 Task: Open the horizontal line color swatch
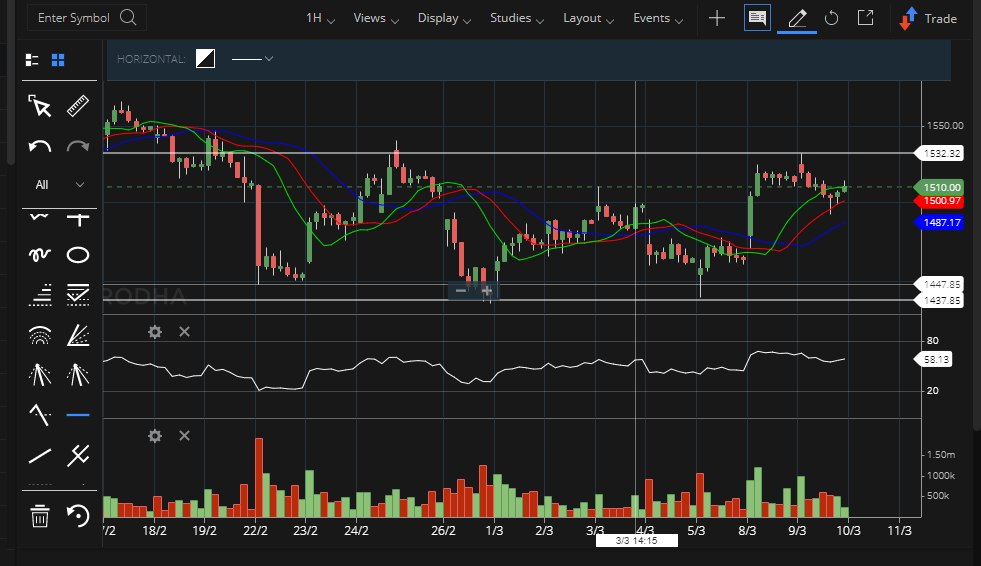(x=205, y=59)
